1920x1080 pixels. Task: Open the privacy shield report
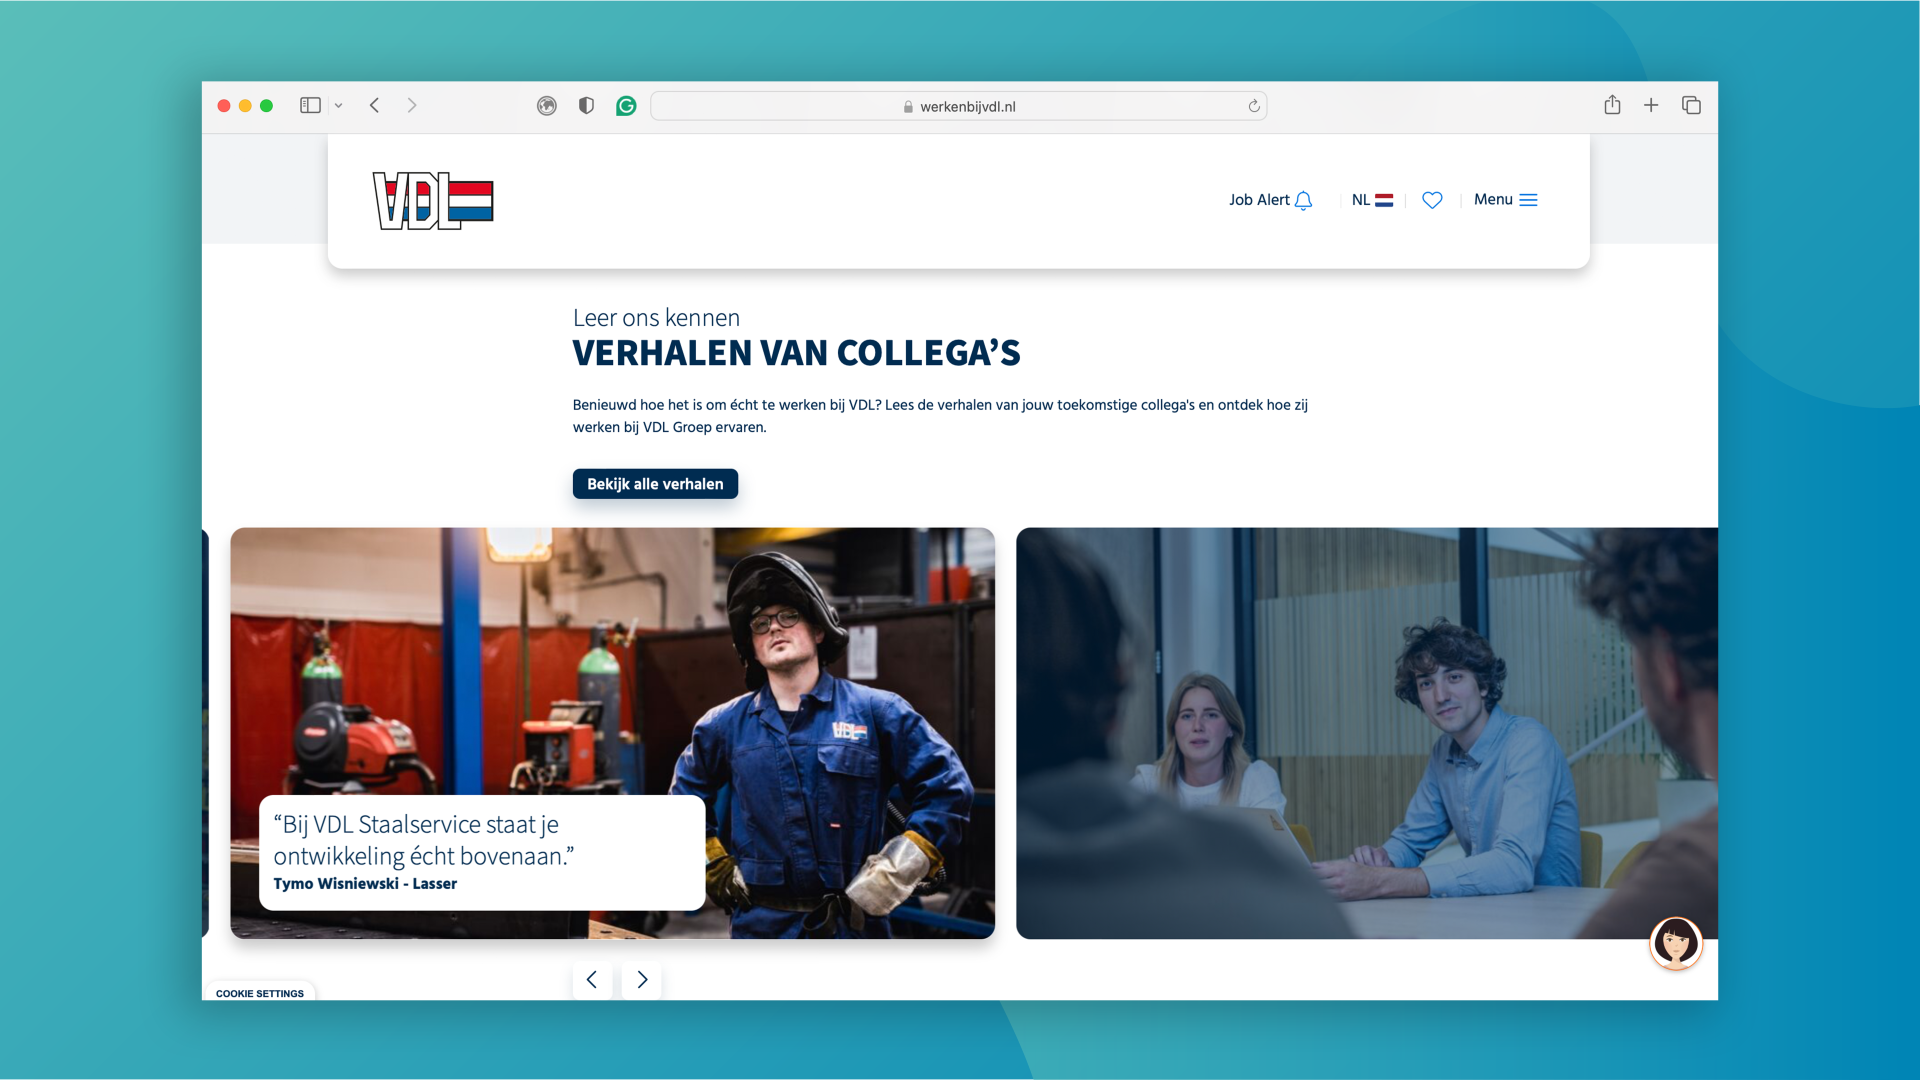pos(586,106)
